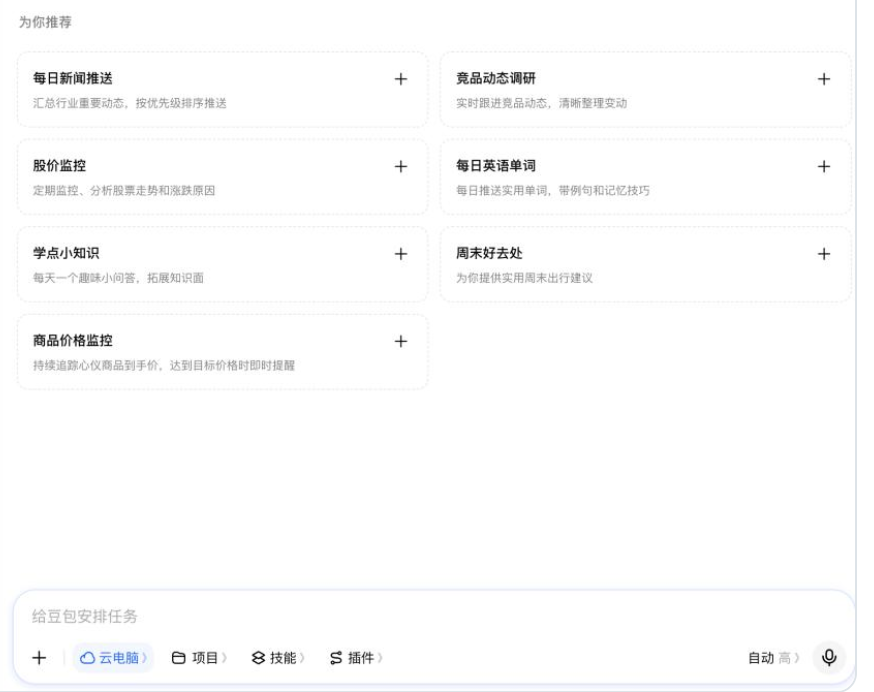Click description 为你提供实用周末出行建议

[524, 278]
